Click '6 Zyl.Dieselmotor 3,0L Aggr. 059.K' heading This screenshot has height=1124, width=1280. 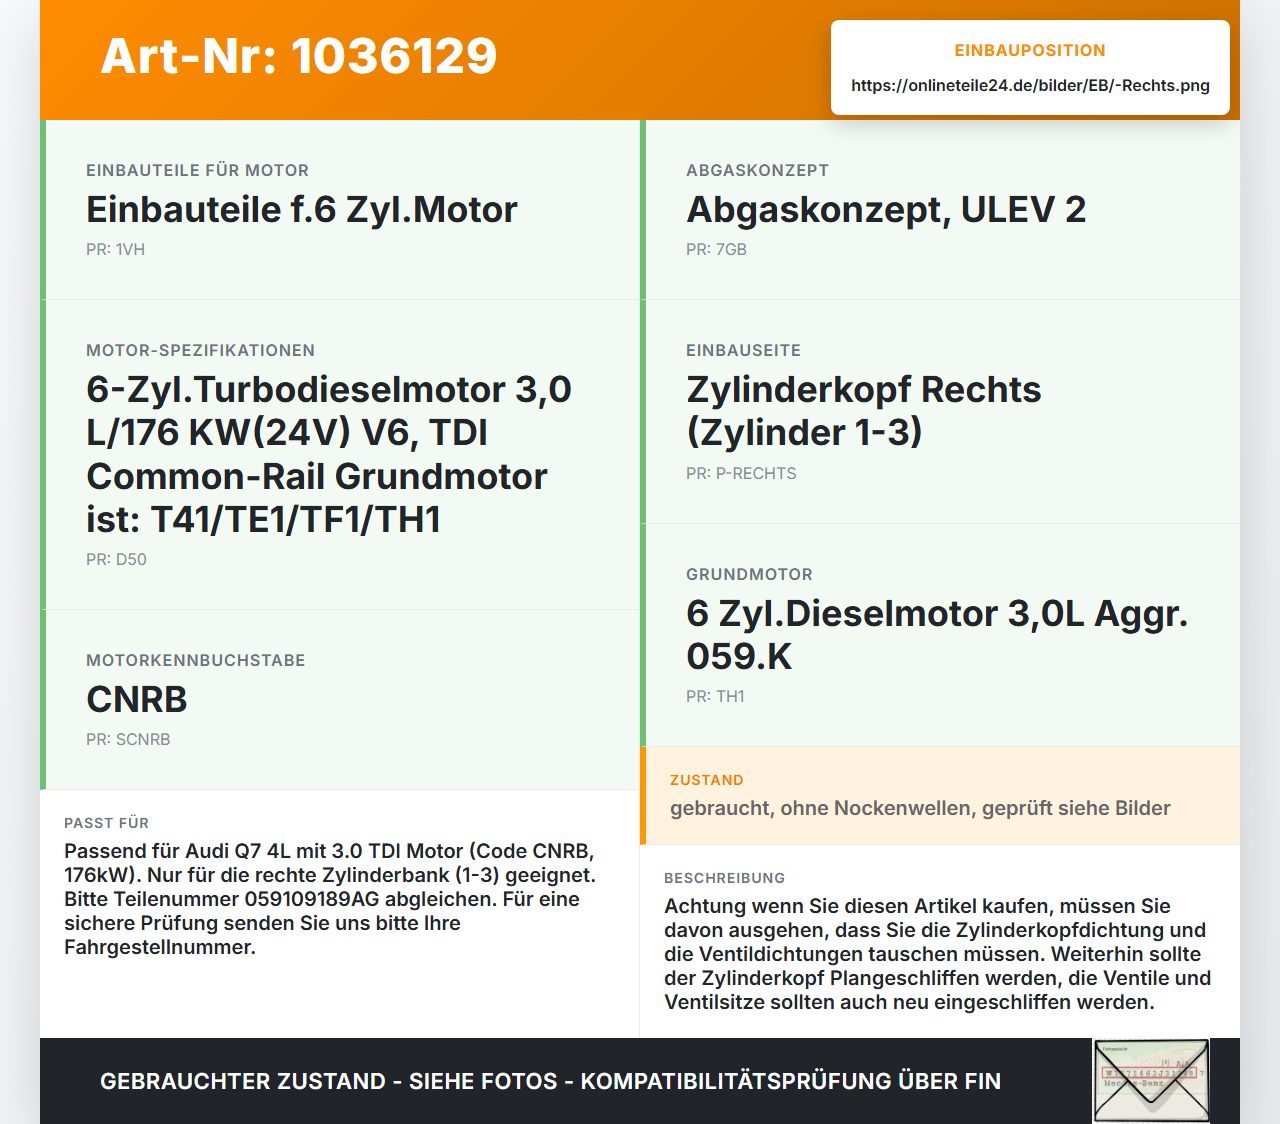[937, 635]
